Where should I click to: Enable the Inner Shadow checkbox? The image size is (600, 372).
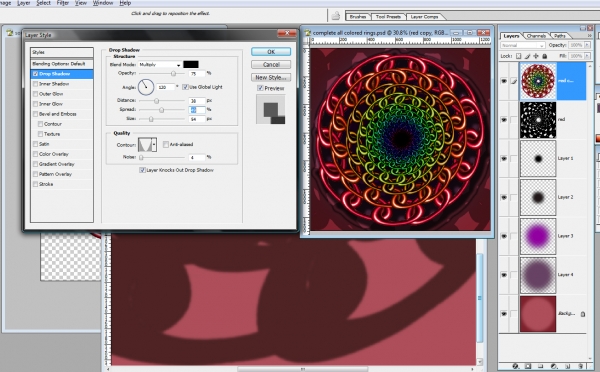point(36,84)
